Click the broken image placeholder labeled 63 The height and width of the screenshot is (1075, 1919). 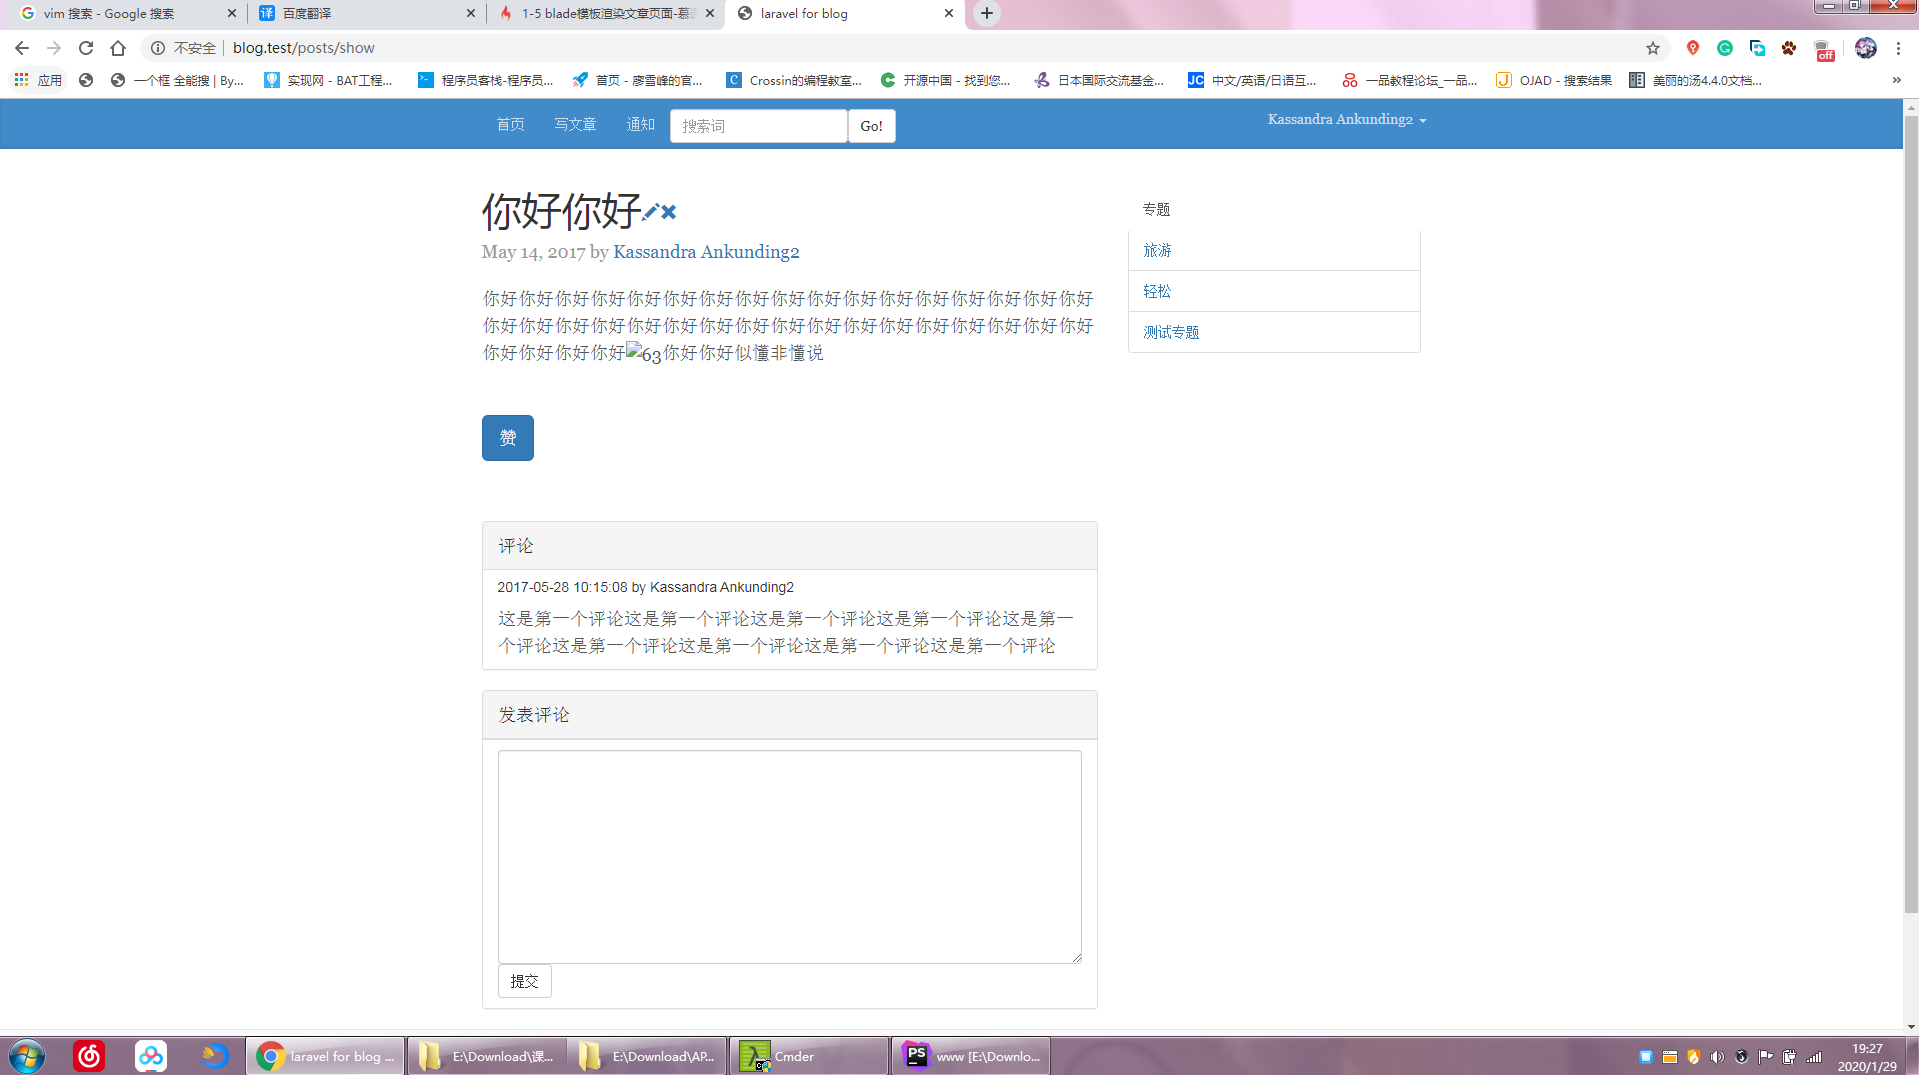coord(644,353)
